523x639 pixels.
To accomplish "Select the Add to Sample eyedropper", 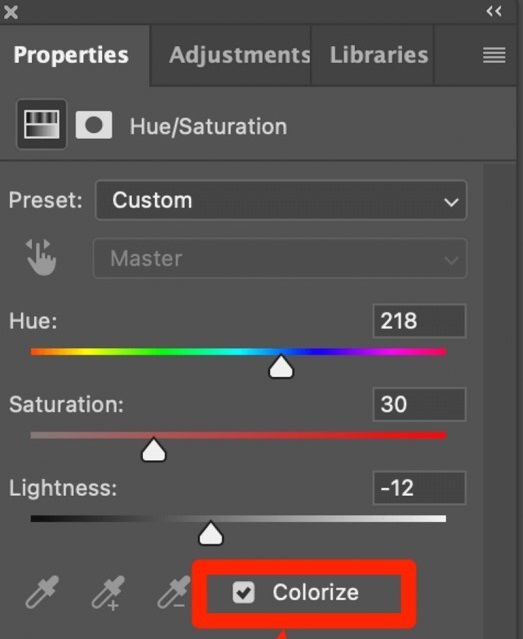I will click(108, 593).
